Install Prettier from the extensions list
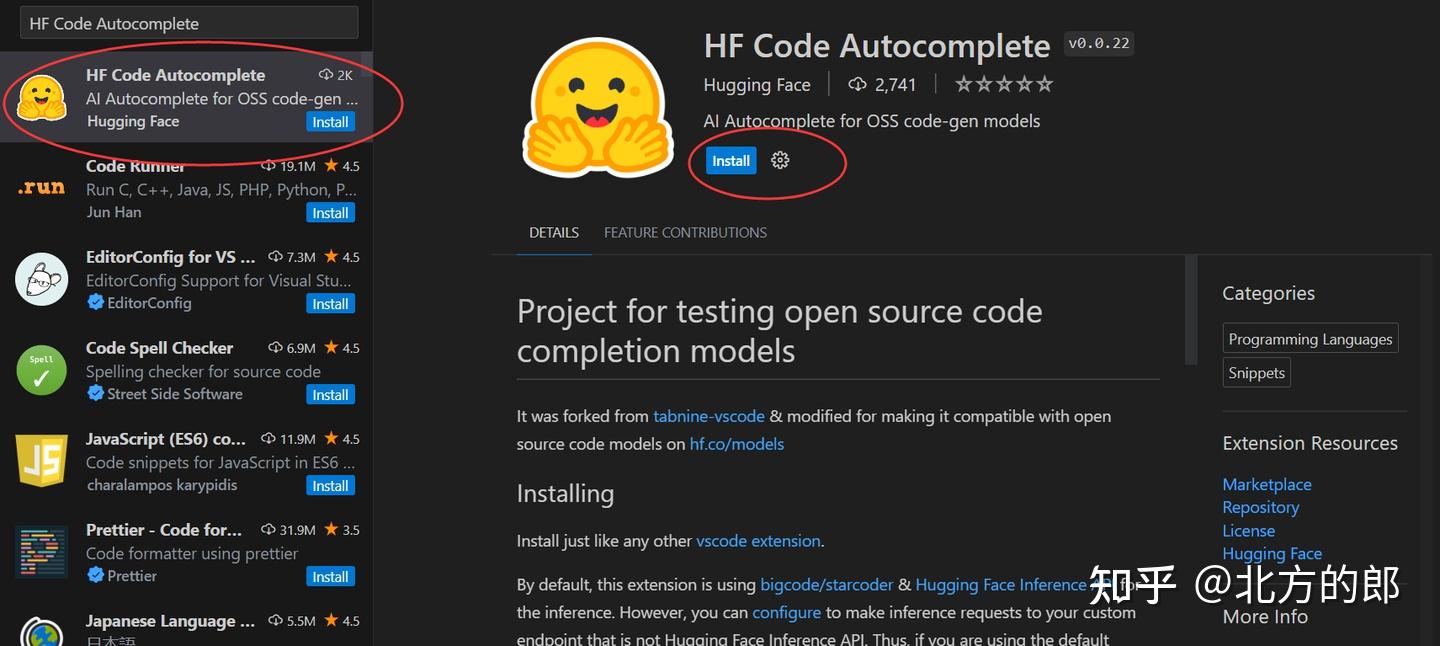Screen dimensions: 1440x646 (330, 577)
